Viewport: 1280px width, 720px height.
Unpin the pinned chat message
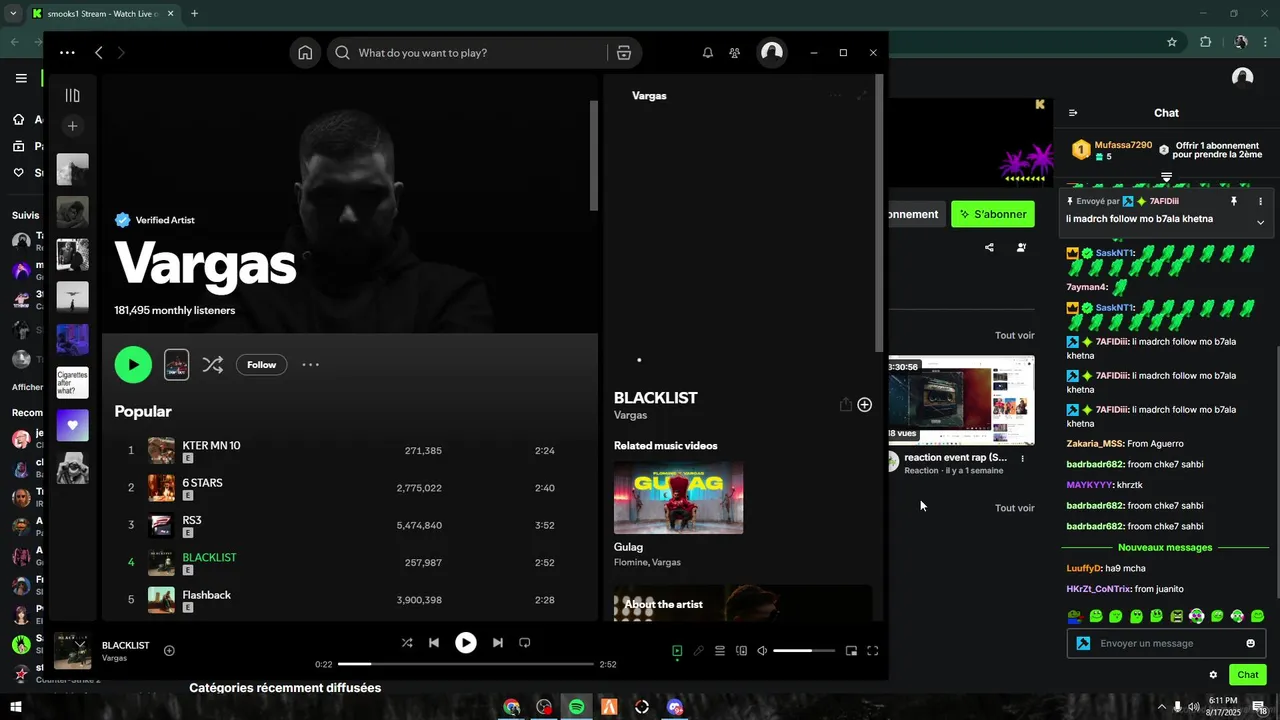(1233, 201)
